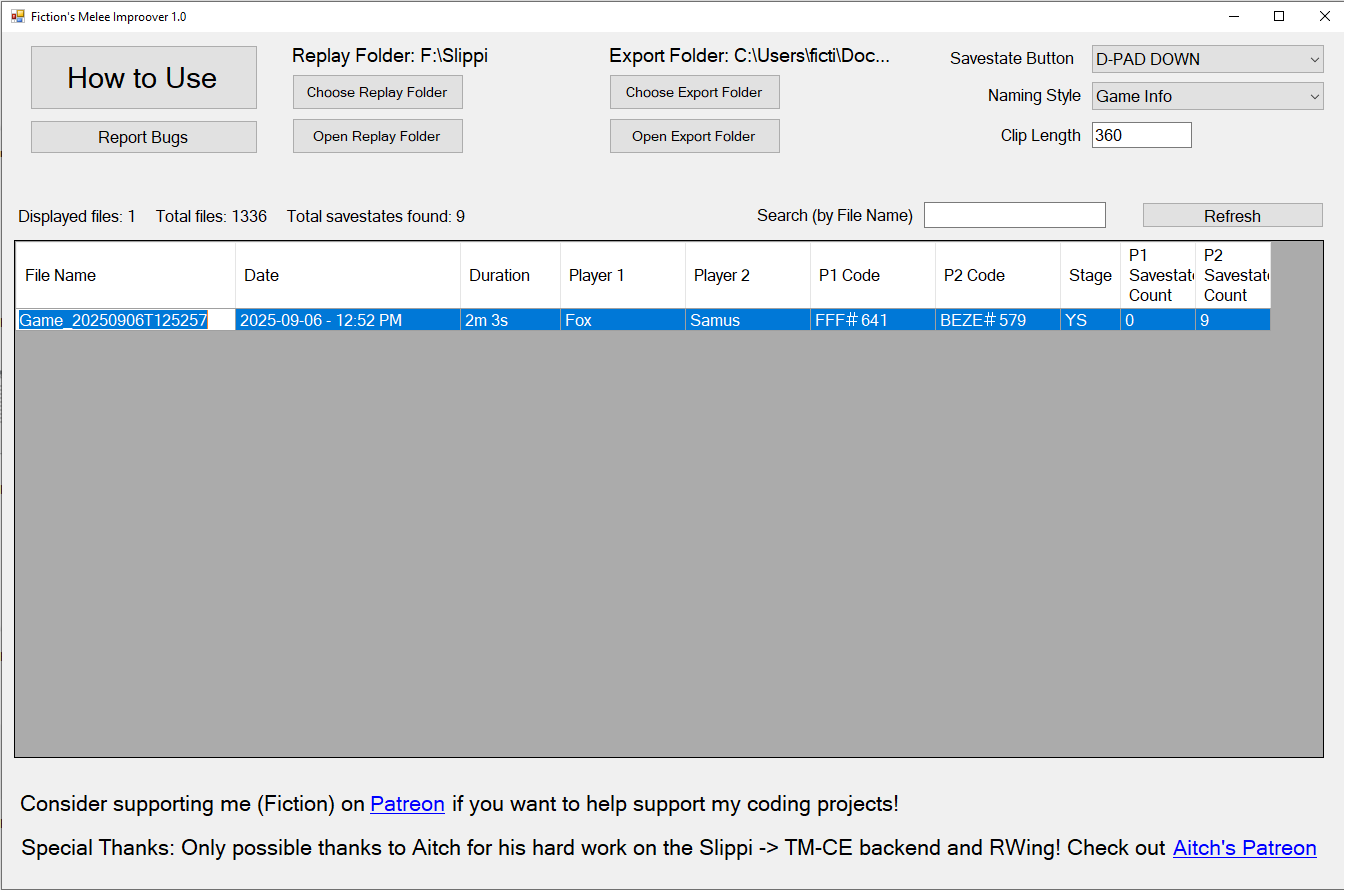This screenshot has height=890, width=1346.
Task: Click the app icon in title bar
Action: click(17, 16)
